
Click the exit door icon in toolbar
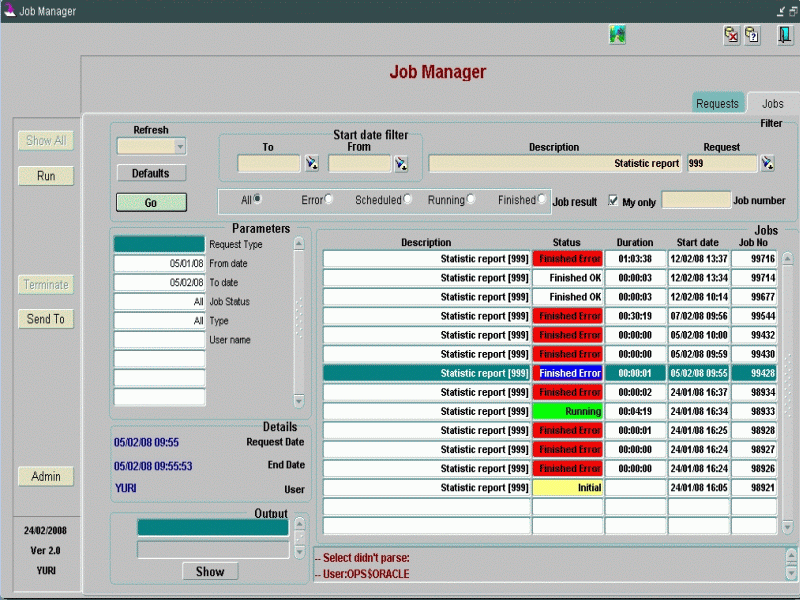(x=785, y=35)
